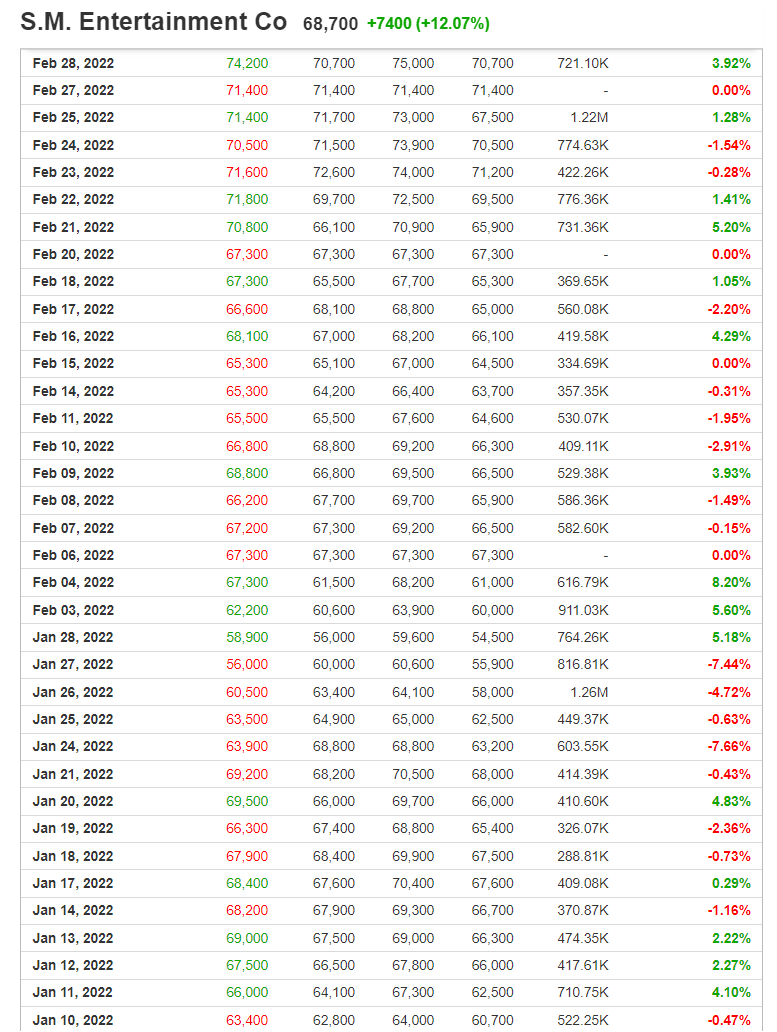This screenshot has height=1032, width=777.
Task: Click the 1.22M volume on Feb 25
Action: click(x=589, y=117)
